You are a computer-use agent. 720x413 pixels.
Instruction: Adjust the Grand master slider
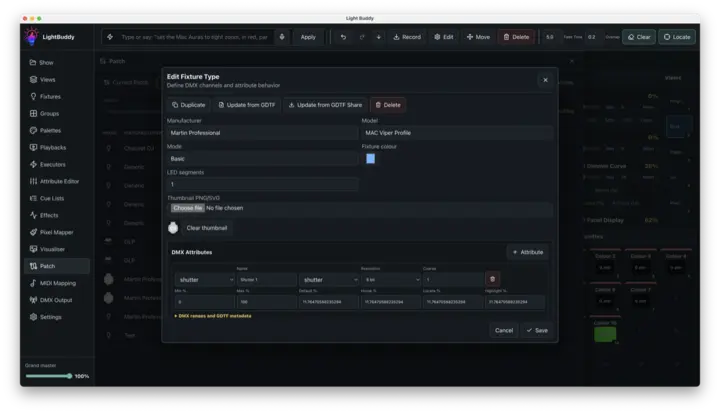point(48,376)
